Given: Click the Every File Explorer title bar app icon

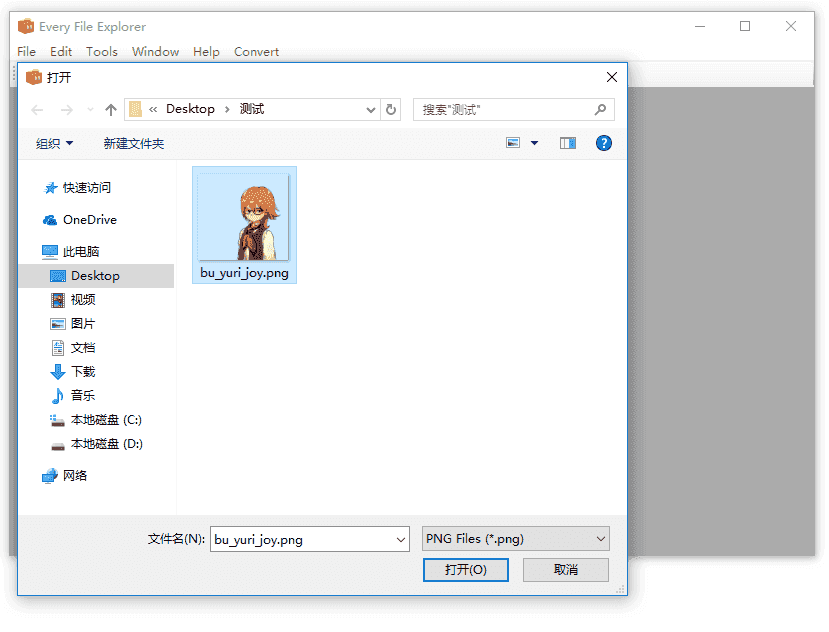Looking at the screenshot, I should [x=26, y=26].
